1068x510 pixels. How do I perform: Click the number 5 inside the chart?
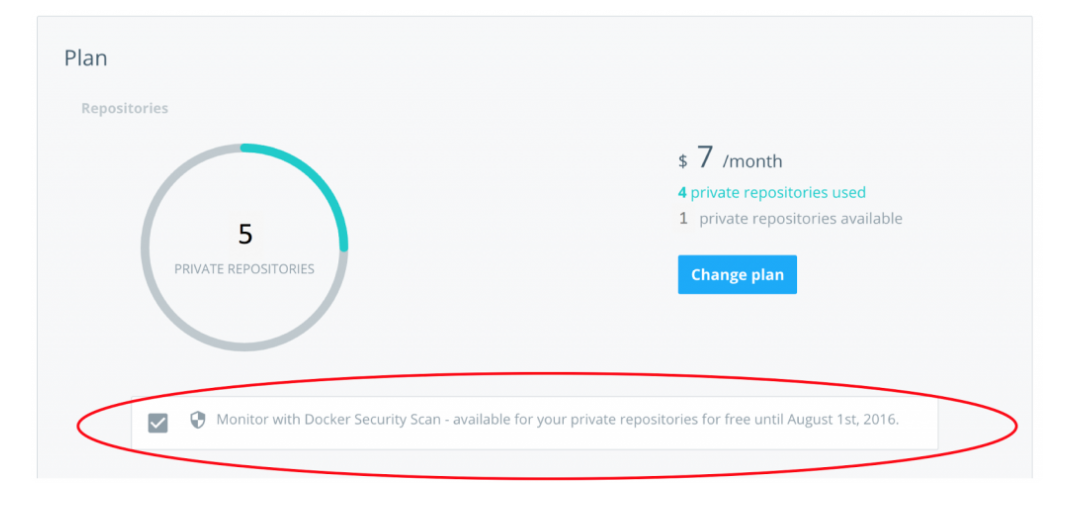[245, 234]
